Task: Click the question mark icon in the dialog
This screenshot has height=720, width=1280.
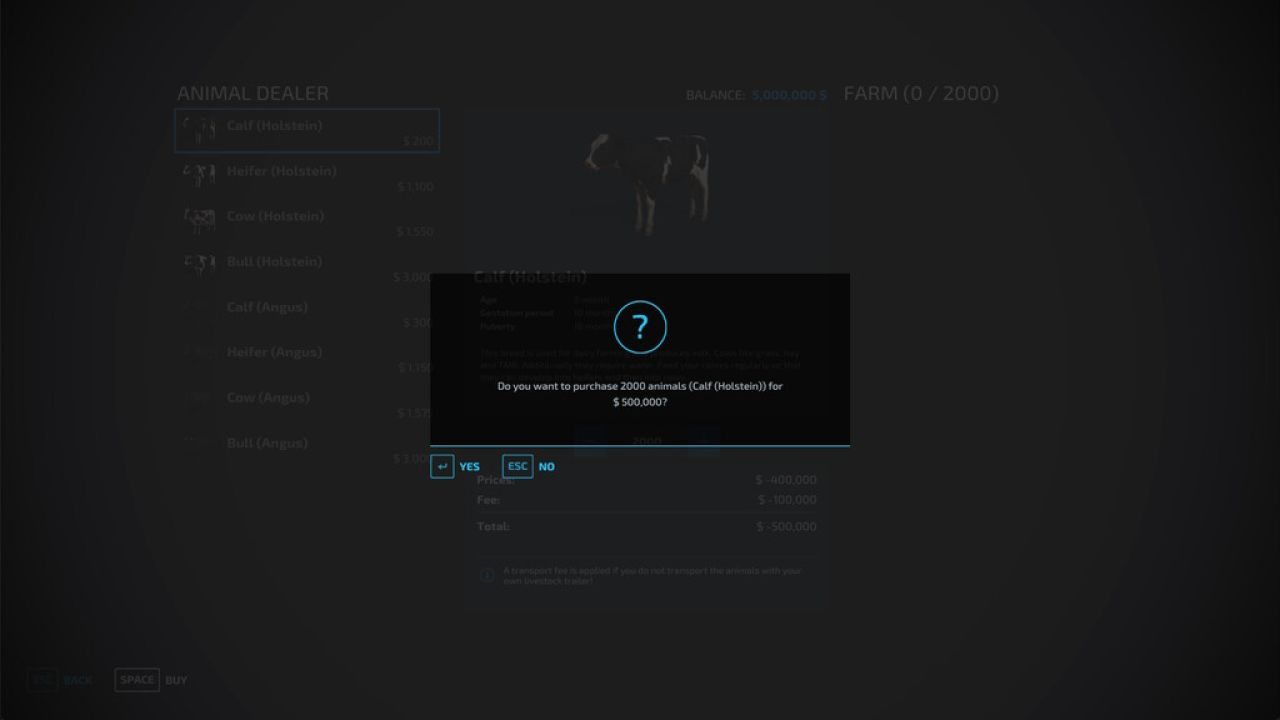Action: coord(640,327)
